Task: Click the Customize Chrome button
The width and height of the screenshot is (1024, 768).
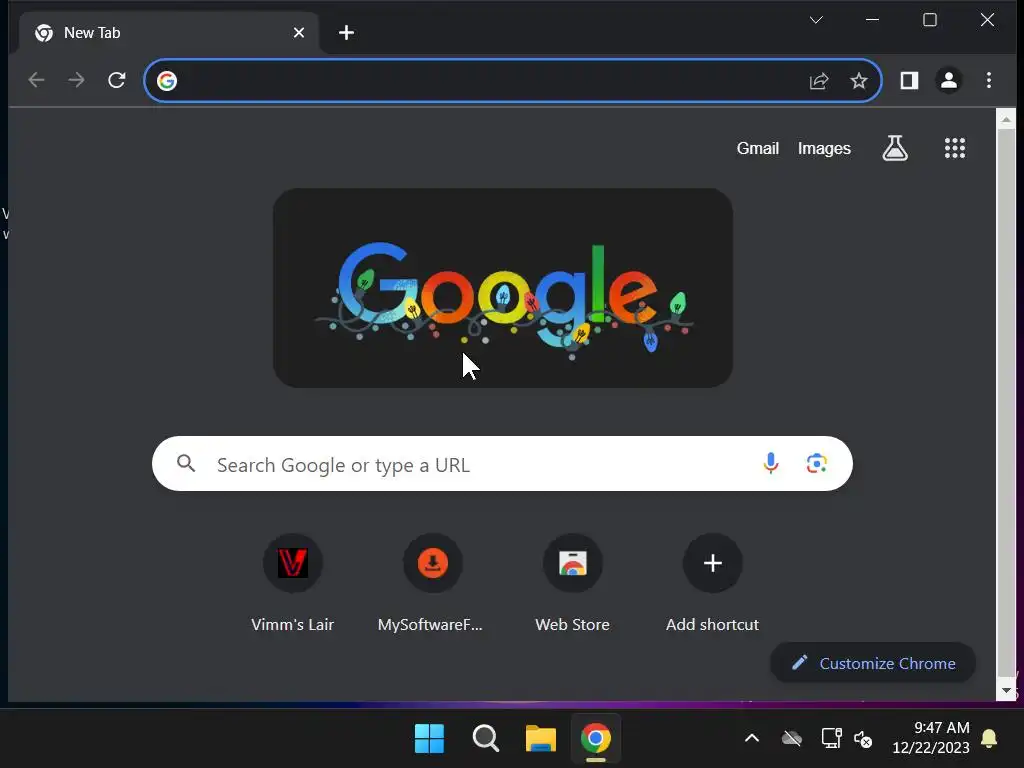Action: coord(873,663)
